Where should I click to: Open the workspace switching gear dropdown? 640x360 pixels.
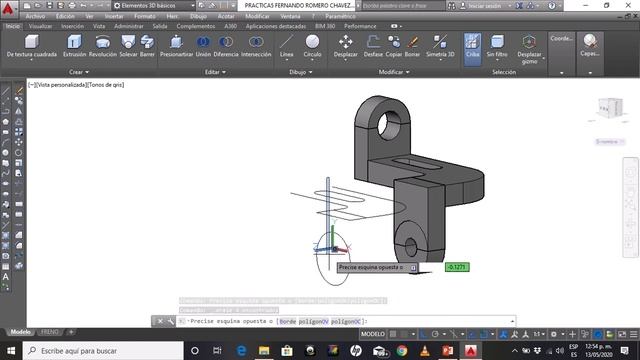tap(557, 334)
